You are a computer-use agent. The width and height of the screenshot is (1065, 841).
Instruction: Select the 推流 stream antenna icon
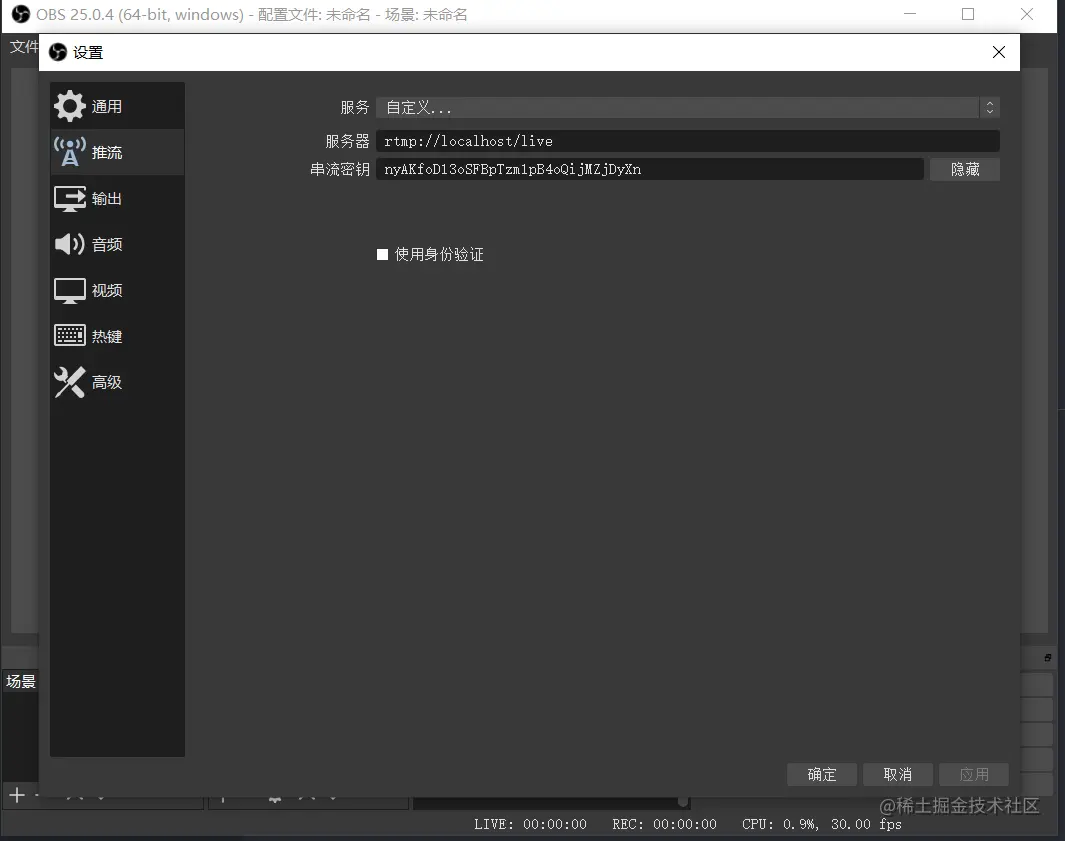click(69, 152)
